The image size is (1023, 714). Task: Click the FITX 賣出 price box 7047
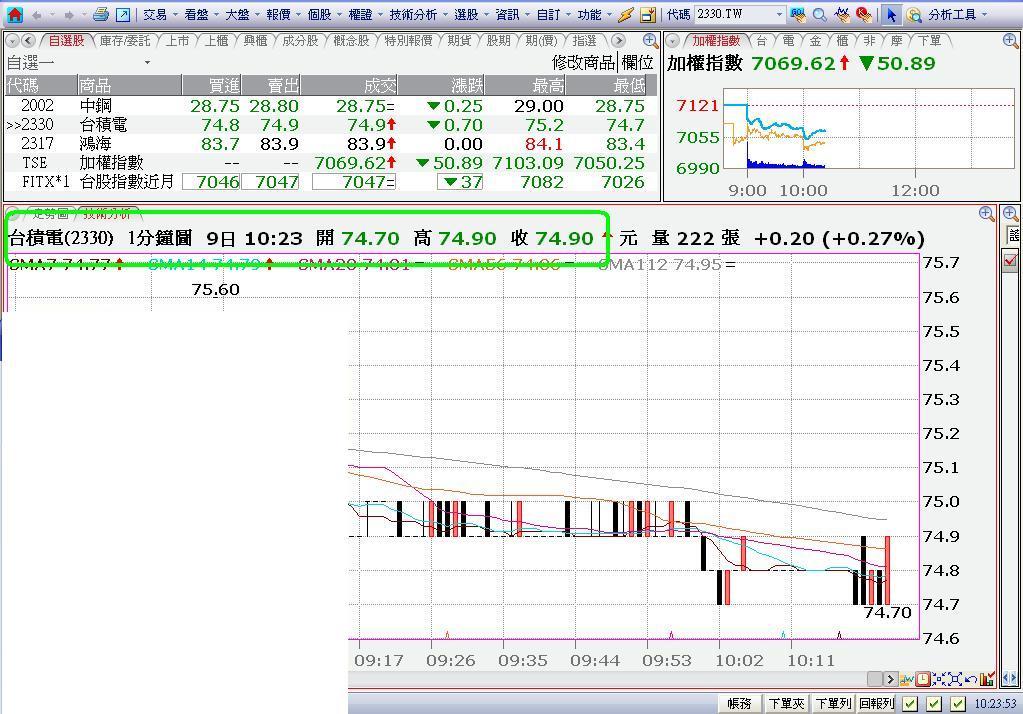click(271, 182)
